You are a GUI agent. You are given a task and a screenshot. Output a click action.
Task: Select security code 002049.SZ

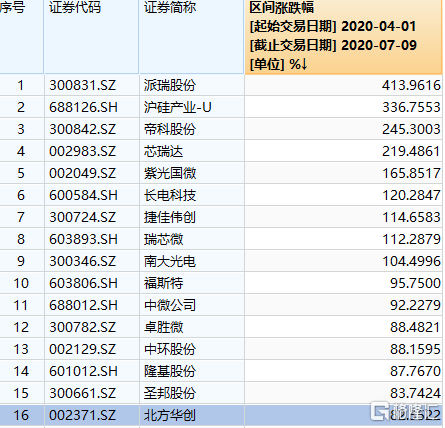(83, 173)
